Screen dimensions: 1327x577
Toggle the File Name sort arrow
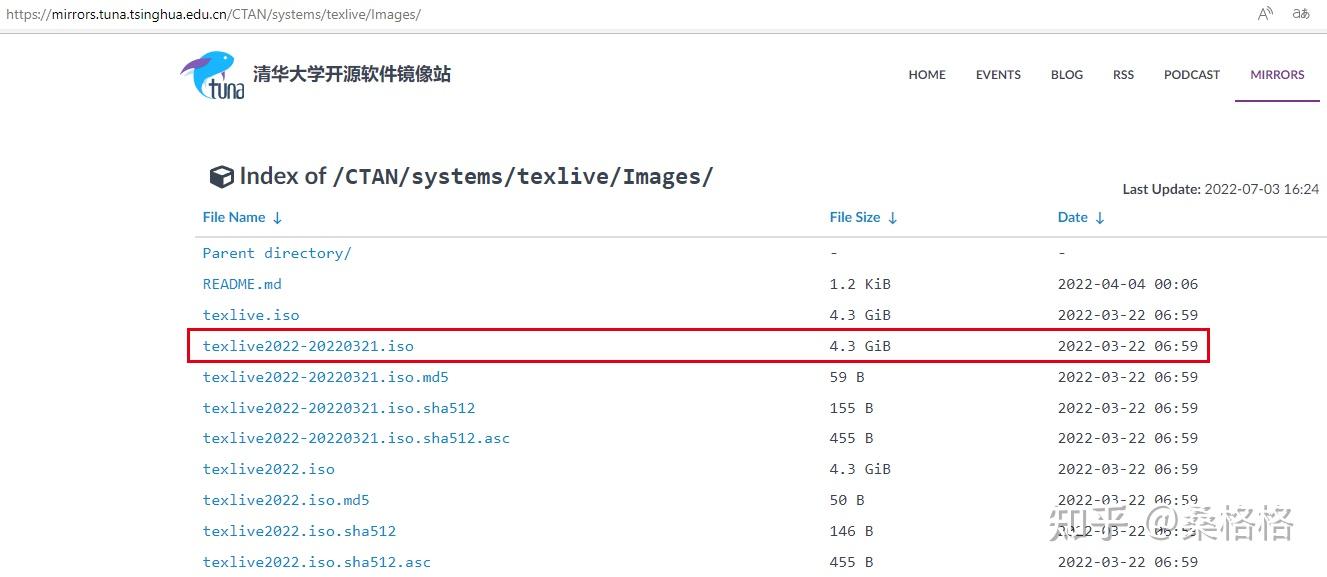point(277,218)
